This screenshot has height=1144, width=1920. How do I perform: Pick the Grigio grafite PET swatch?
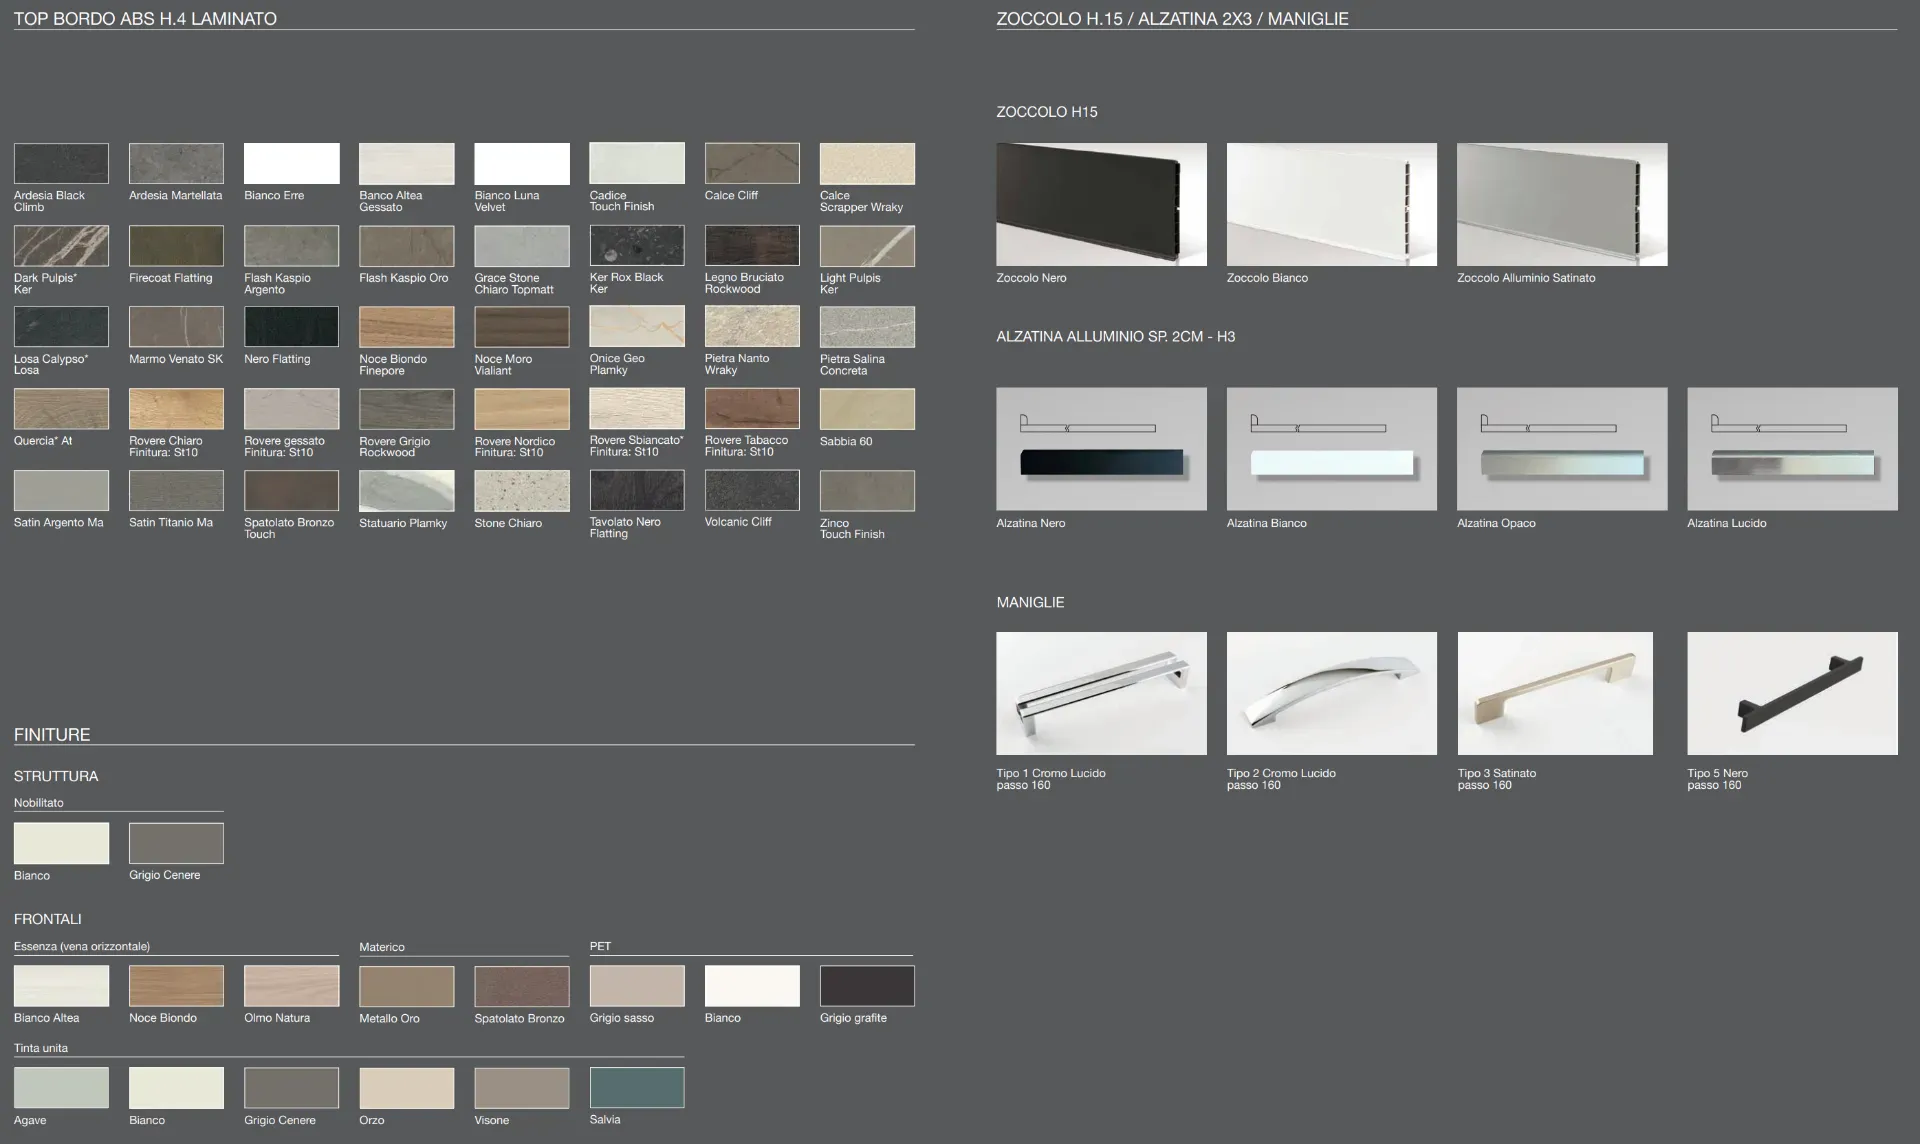coord(867,986)
